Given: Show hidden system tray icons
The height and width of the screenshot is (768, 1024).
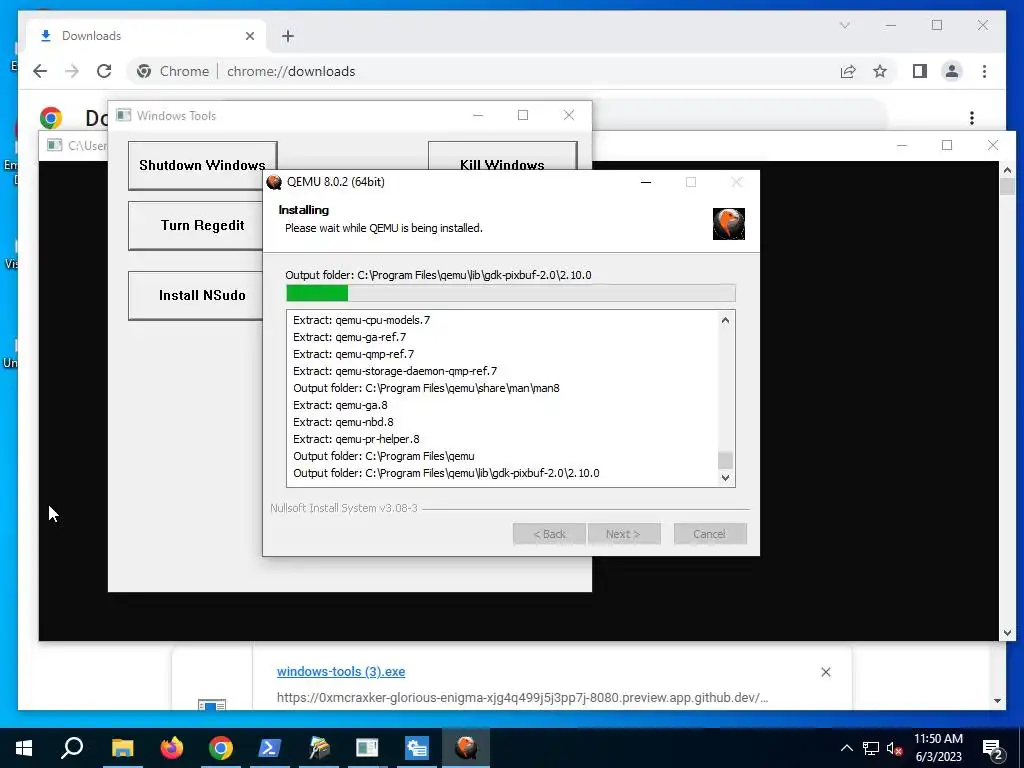Looking at the screenshot, I should click(846, 748).
